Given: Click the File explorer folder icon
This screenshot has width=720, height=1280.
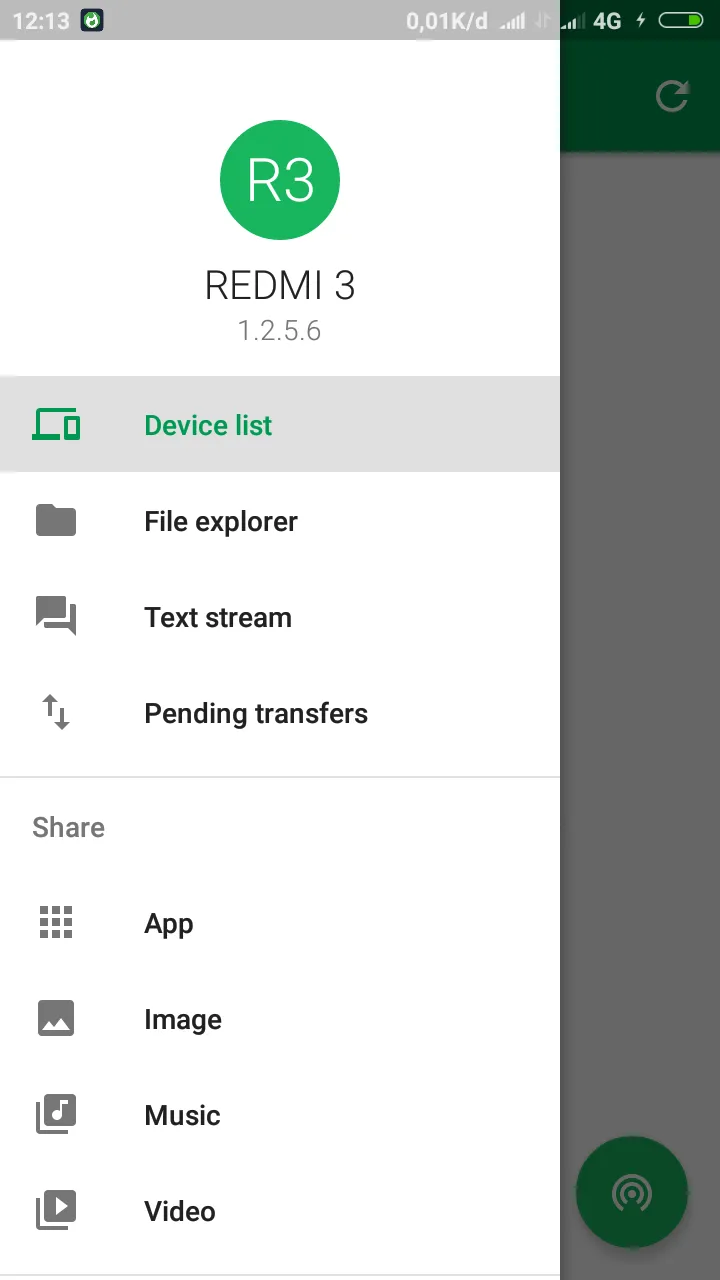Looking at the screenshot, I should [56, 521].
